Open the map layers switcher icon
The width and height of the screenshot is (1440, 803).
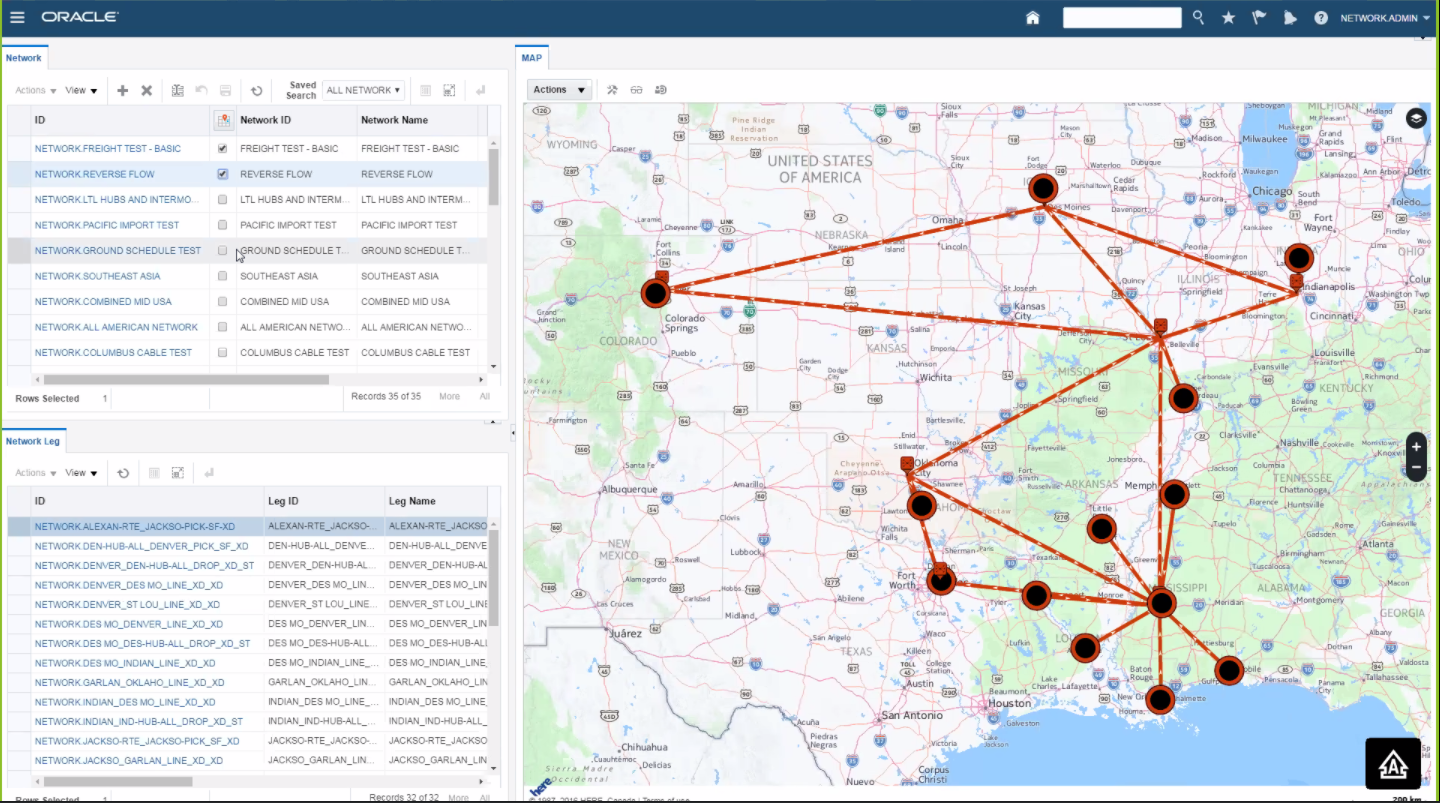pos(1416,117)
